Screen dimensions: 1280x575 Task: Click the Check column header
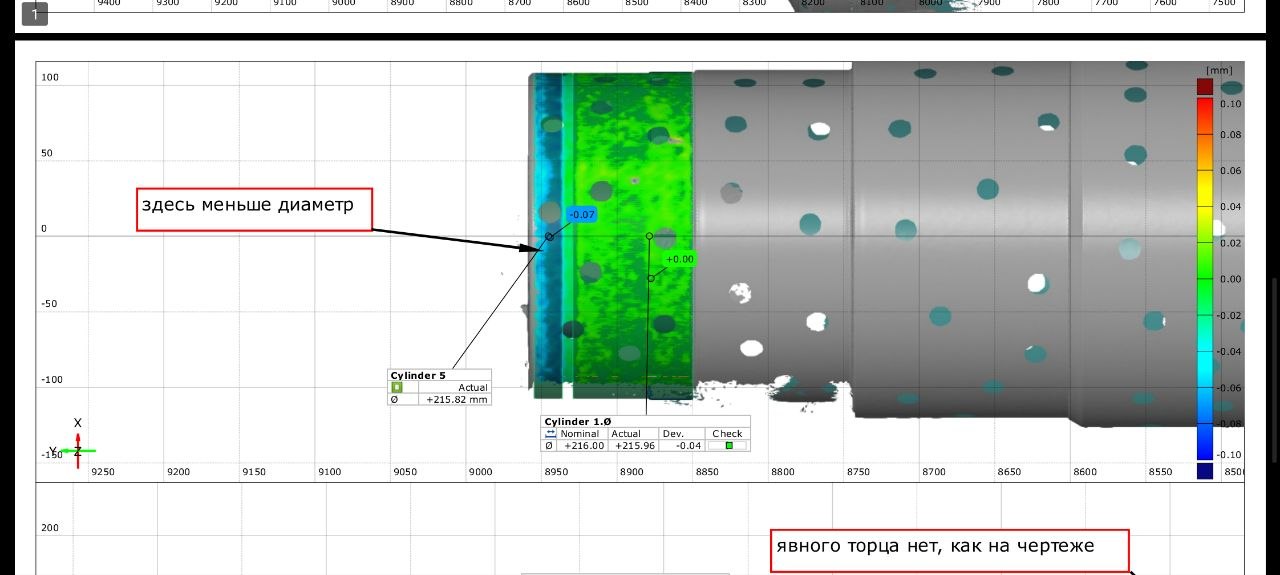(727, 434)
